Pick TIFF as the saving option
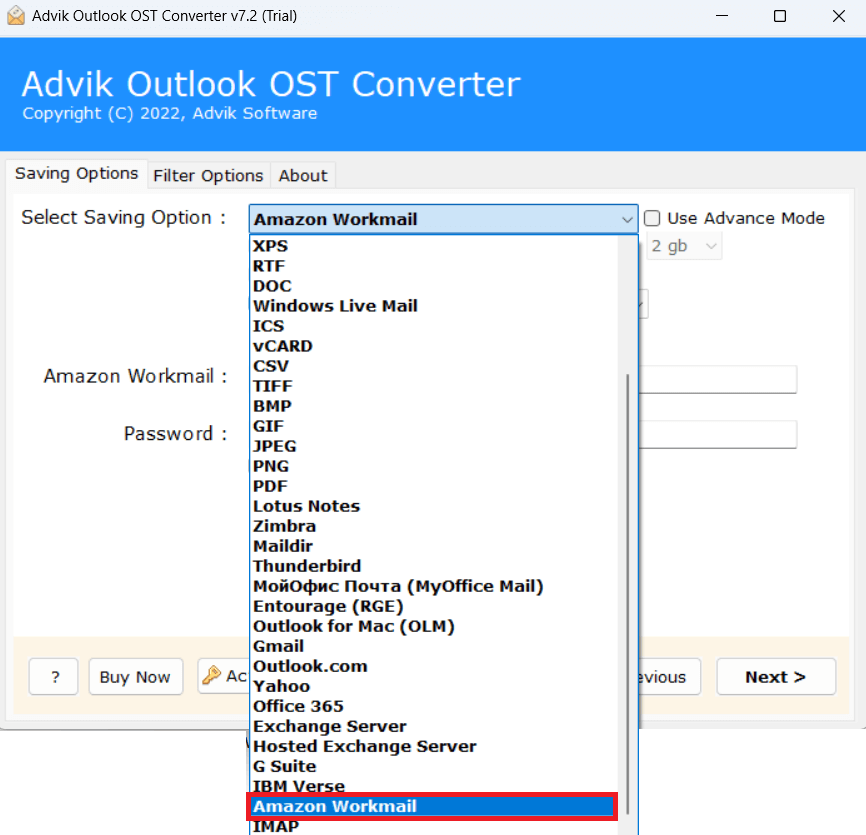 [434, 386]
